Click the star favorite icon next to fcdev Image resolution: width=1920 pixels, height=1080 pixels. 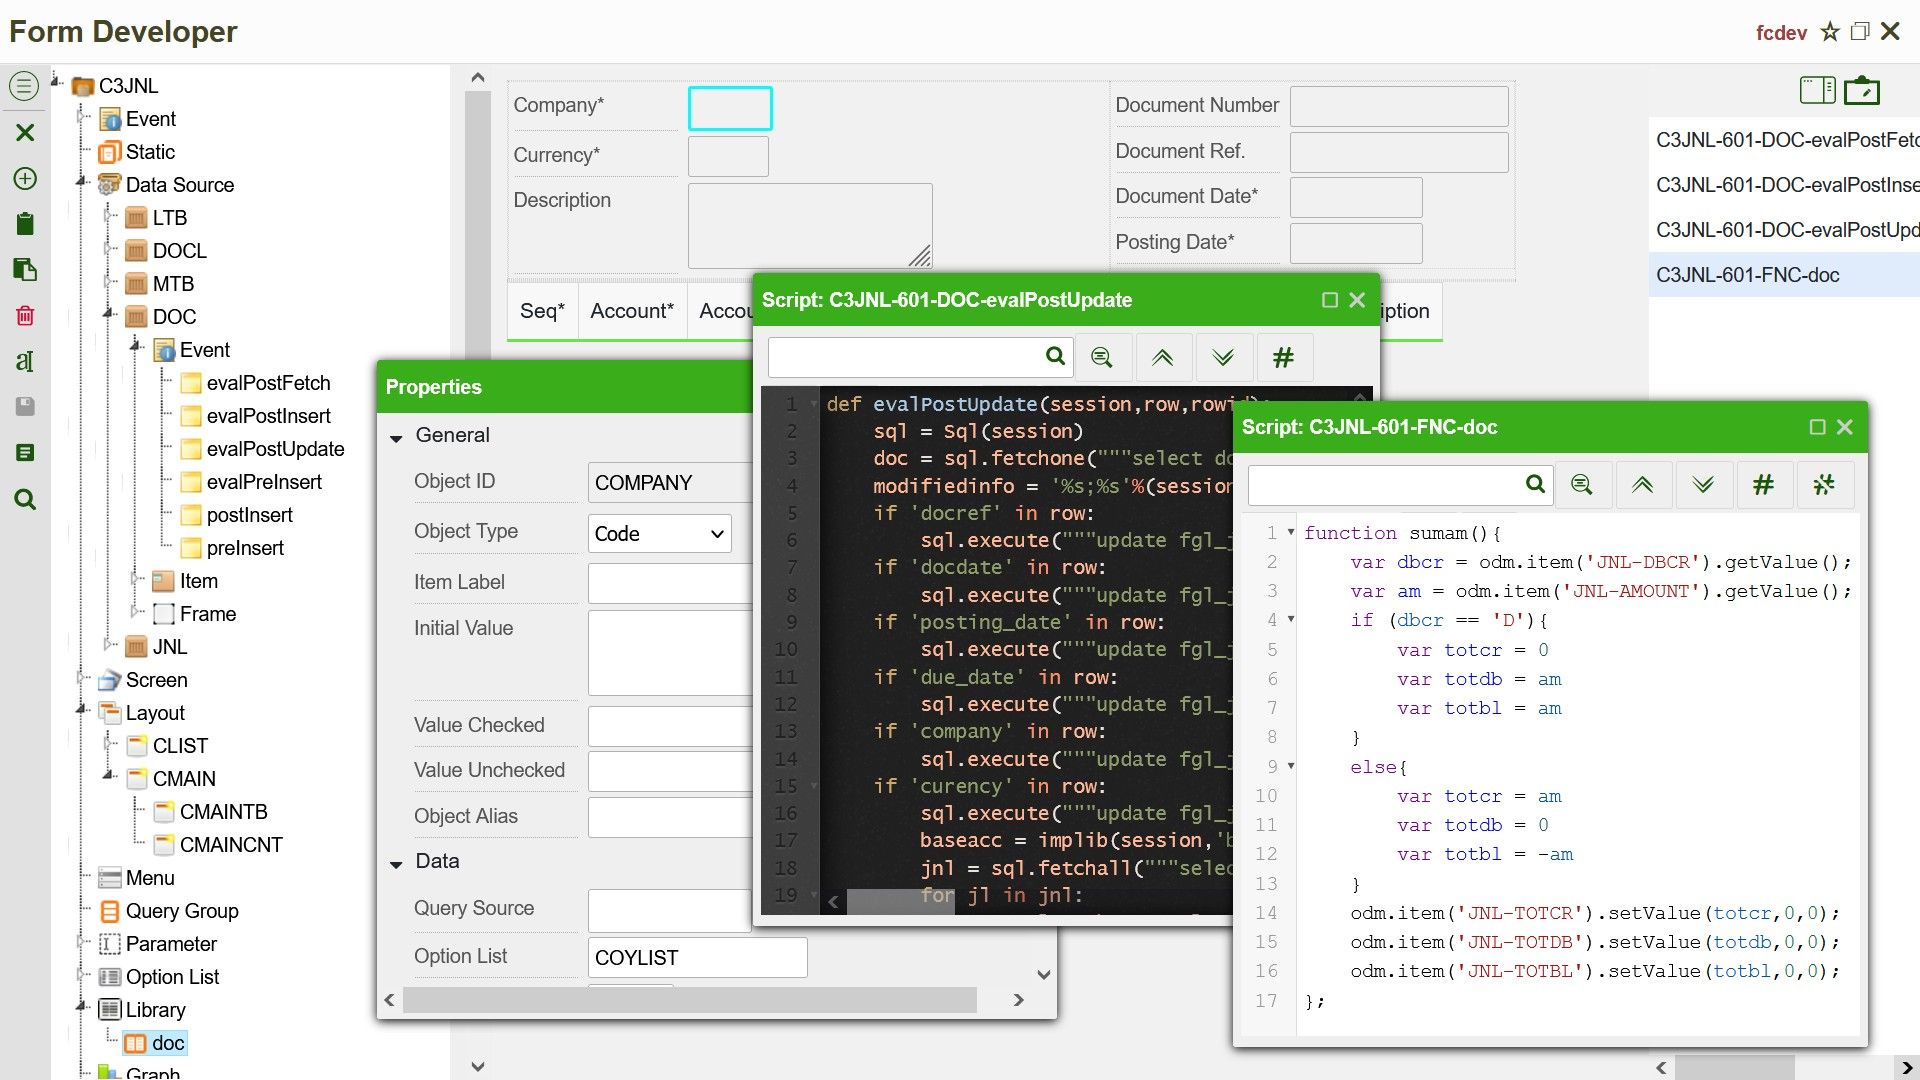pos(1829,32)
